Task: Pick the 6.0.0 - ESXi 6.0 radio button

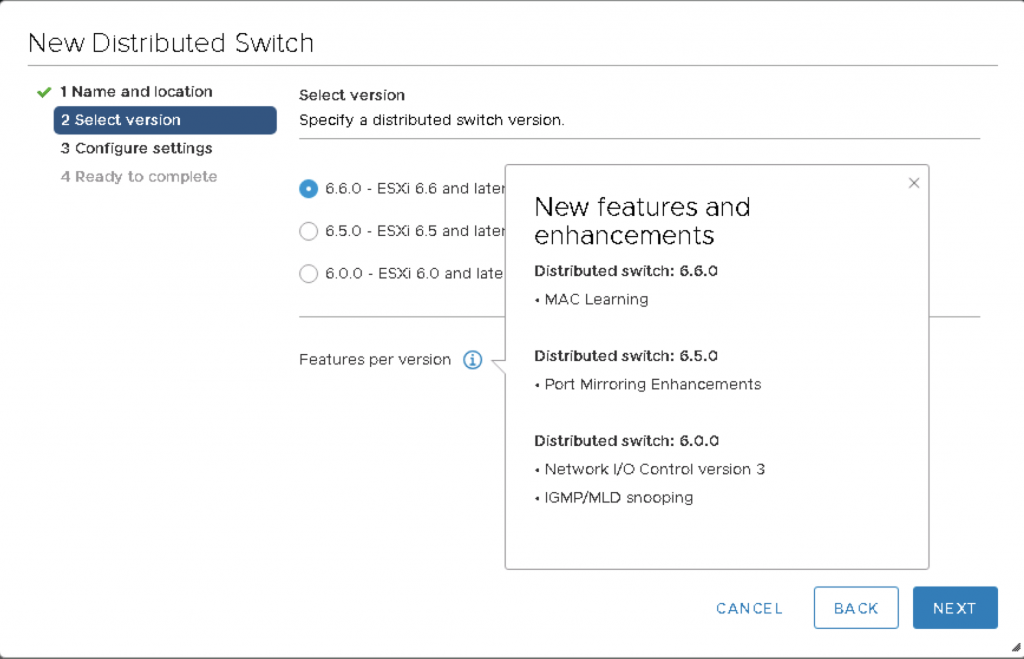Action: click(309, 273)
